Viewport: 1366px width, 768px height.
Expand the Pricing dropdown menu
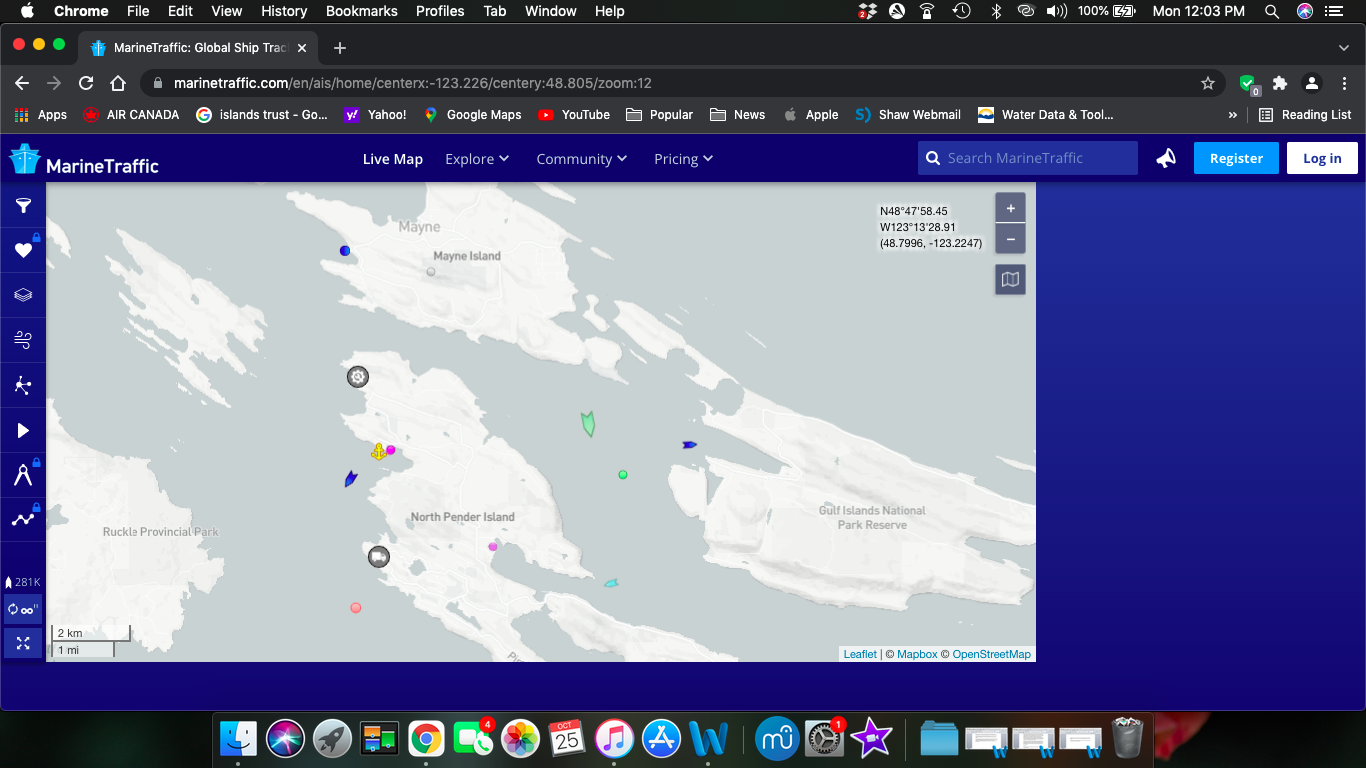tap(684, 159)
